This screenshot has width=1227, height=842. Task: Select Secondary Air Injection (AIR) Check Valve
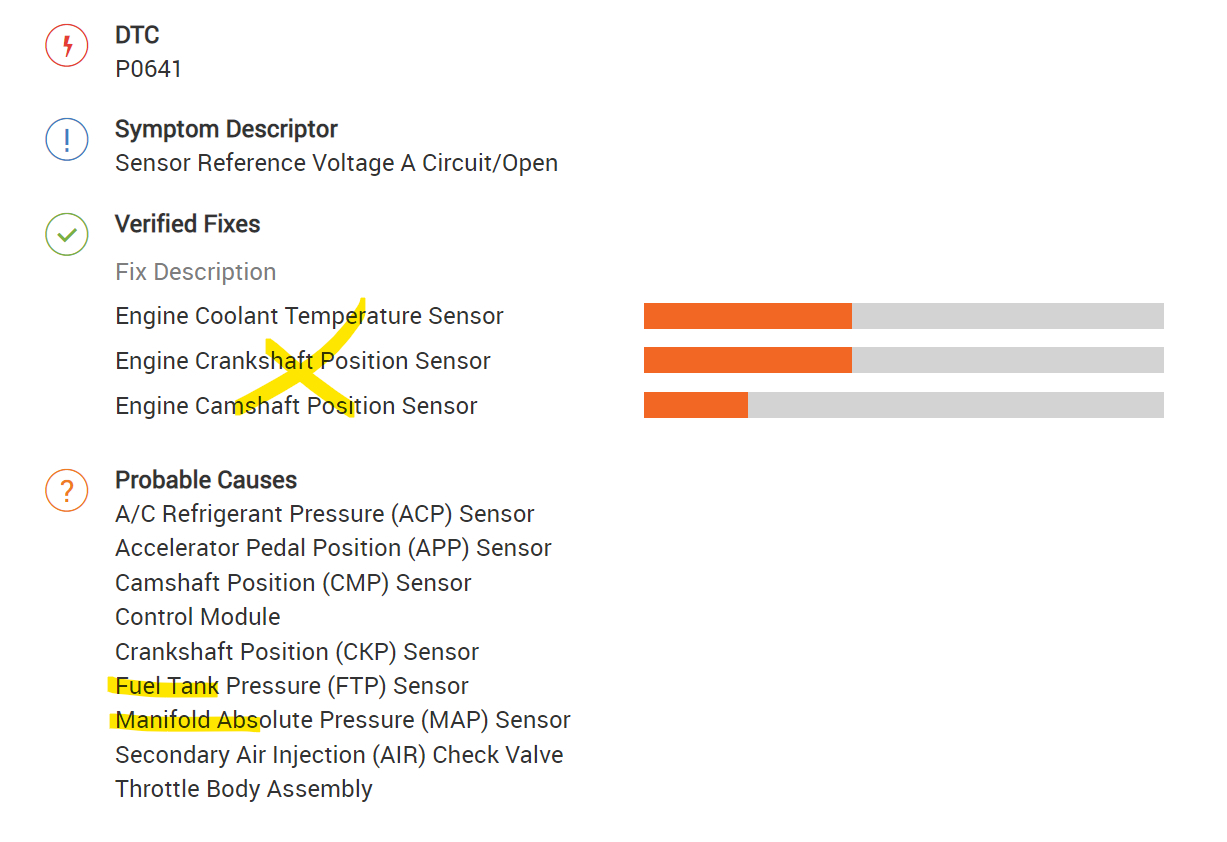pos(339,755)
